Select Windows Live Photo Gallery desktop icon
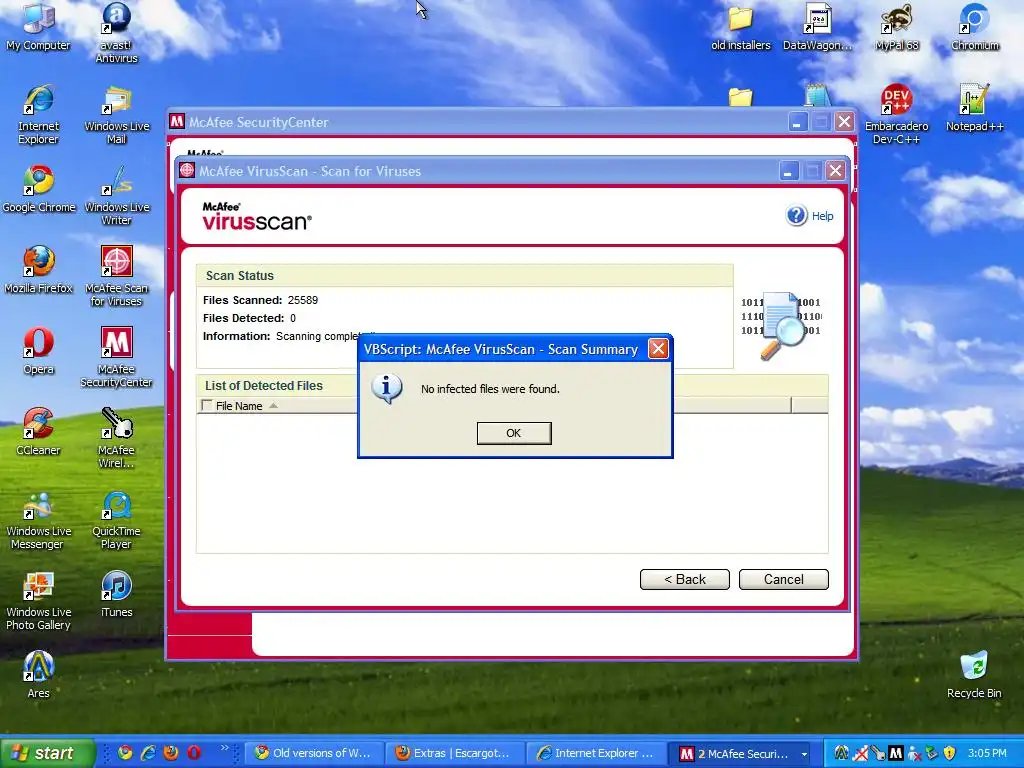The height and width of the screenshot is (768, 1024). [x=39, y=601]
